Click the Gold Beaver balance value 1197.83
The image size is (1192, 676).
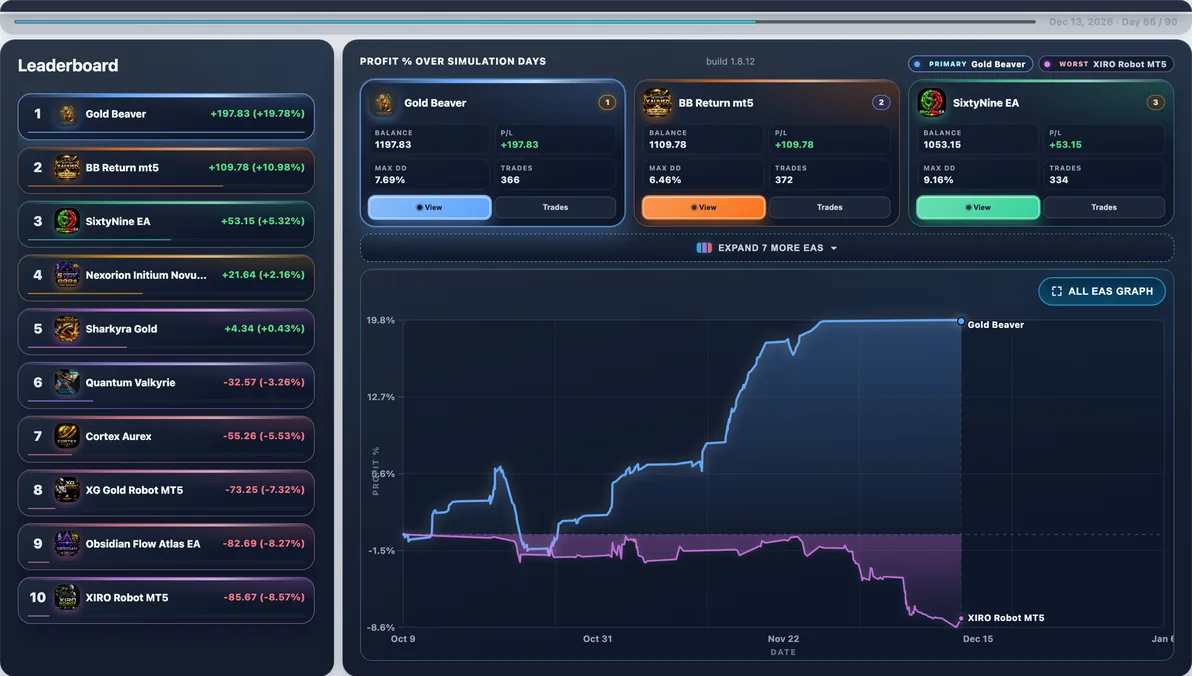click(x=393, y=144)
